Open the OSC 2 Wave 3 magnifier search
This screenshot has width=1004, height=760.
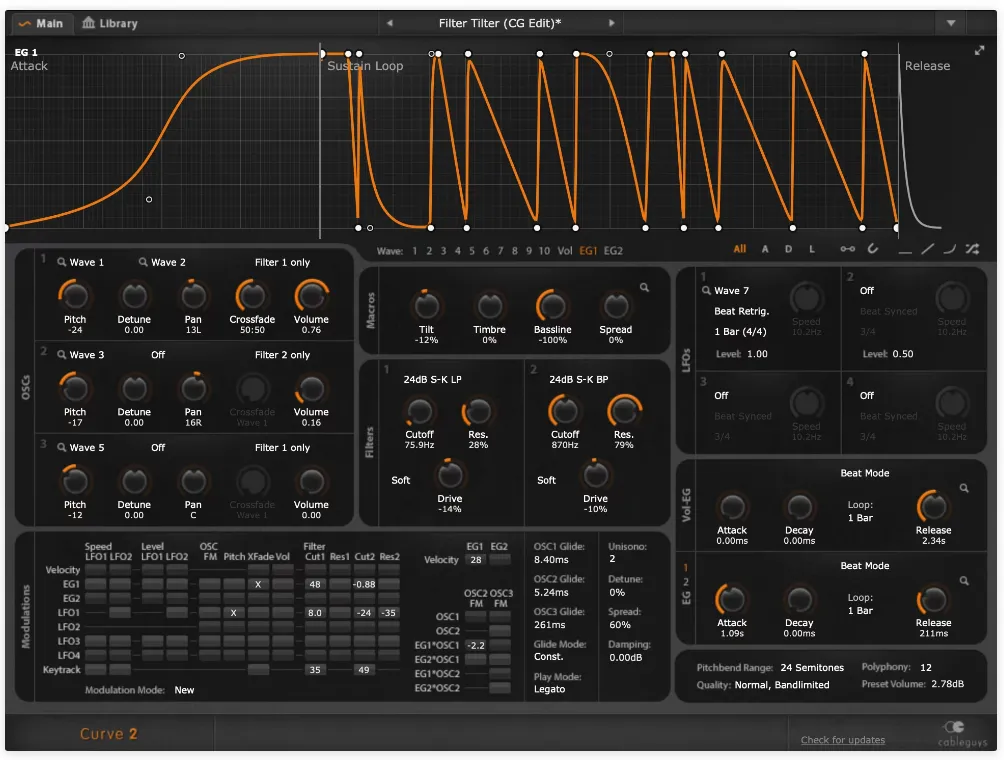tap(61, 355)
